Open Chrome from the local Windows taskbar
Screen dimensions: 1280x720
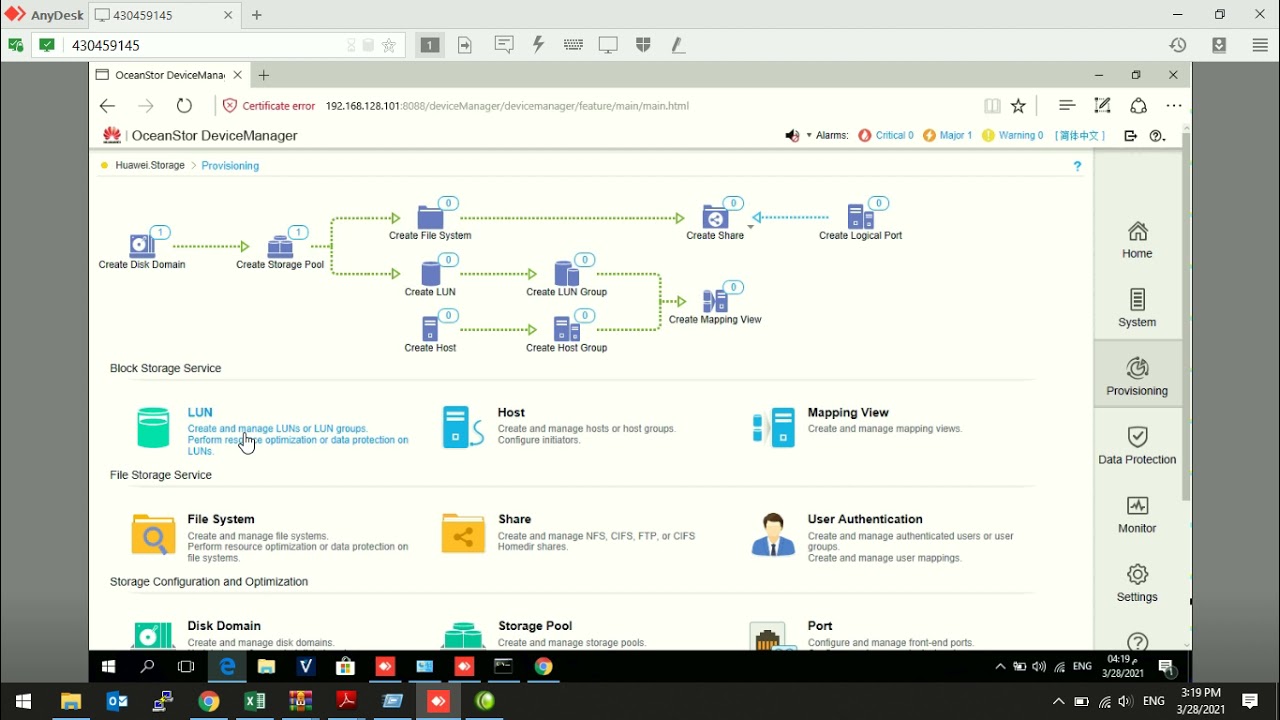208,701
